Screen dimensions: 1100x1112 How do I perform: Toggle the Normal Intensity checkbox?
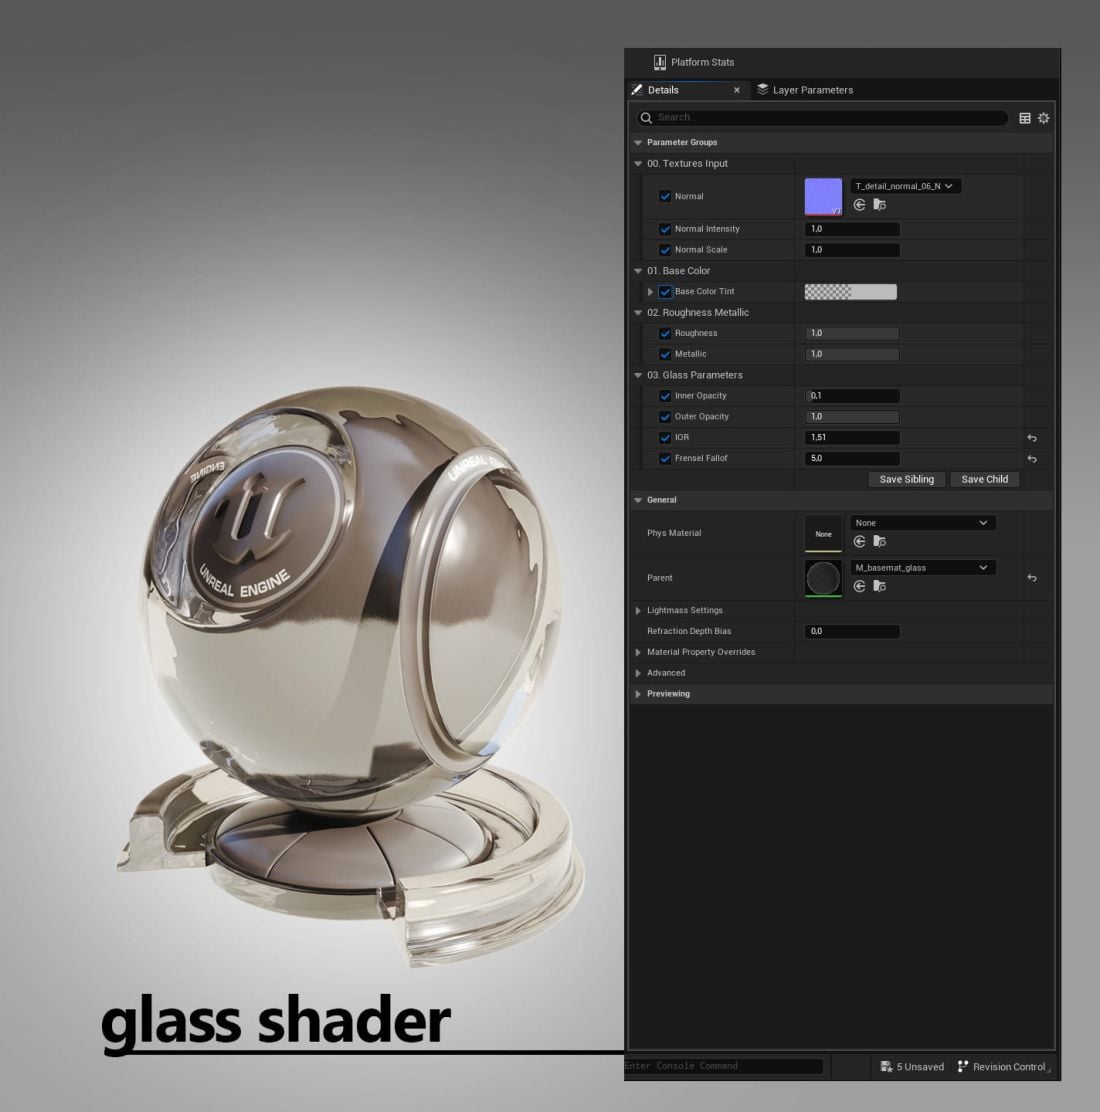665,229
